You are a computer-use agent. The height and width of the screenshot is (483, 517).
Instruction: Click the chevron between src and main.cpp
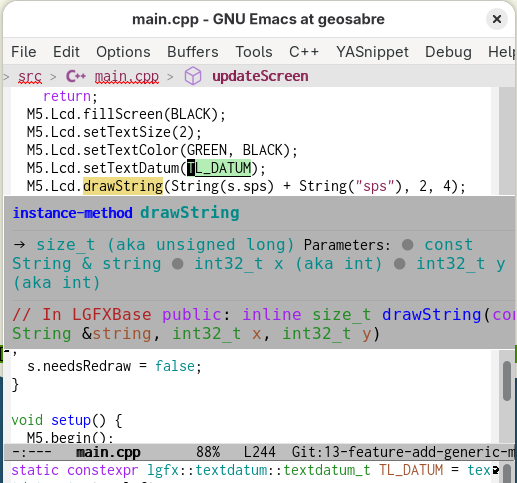pos(53,77)
